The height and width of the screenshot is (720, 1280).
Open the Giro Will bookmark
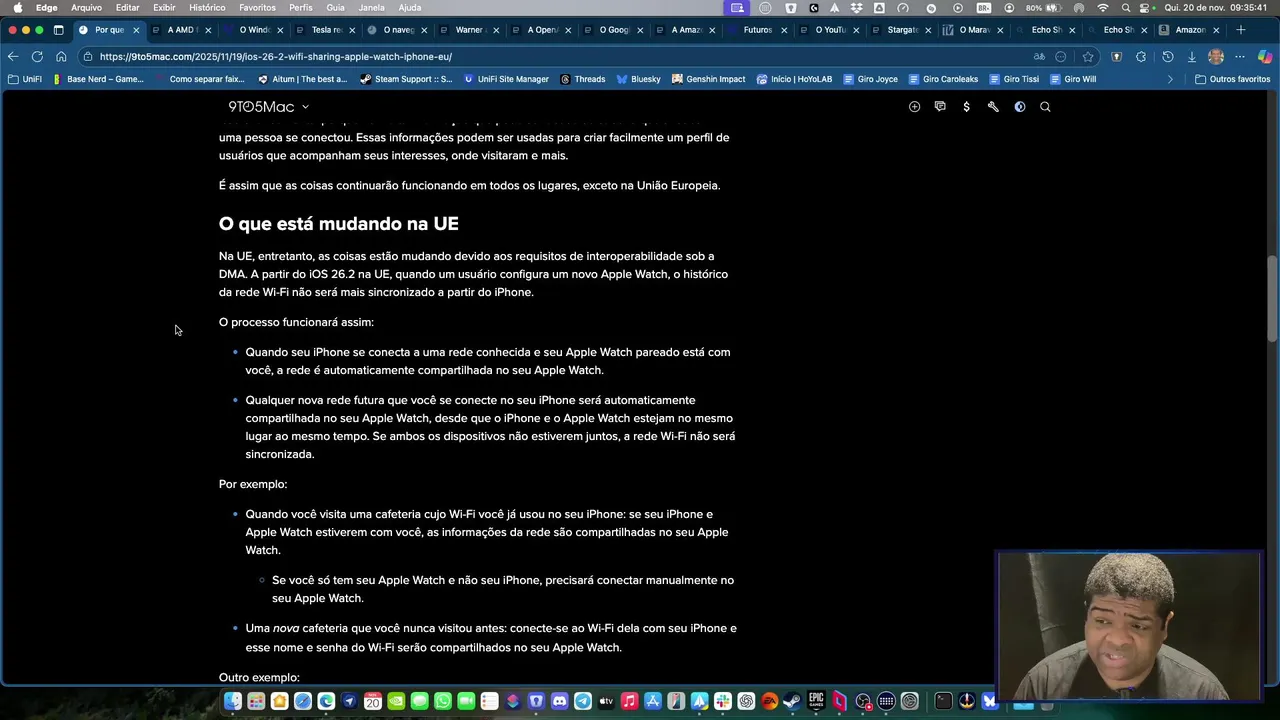click(1073, 79)
